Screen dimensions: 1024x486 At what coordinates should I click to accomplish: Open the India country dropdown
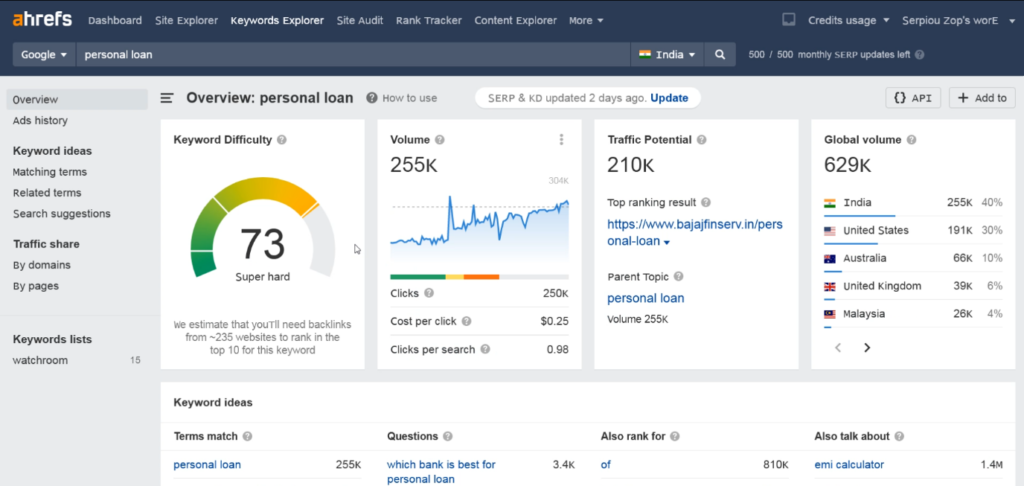(x=667, y=55)
